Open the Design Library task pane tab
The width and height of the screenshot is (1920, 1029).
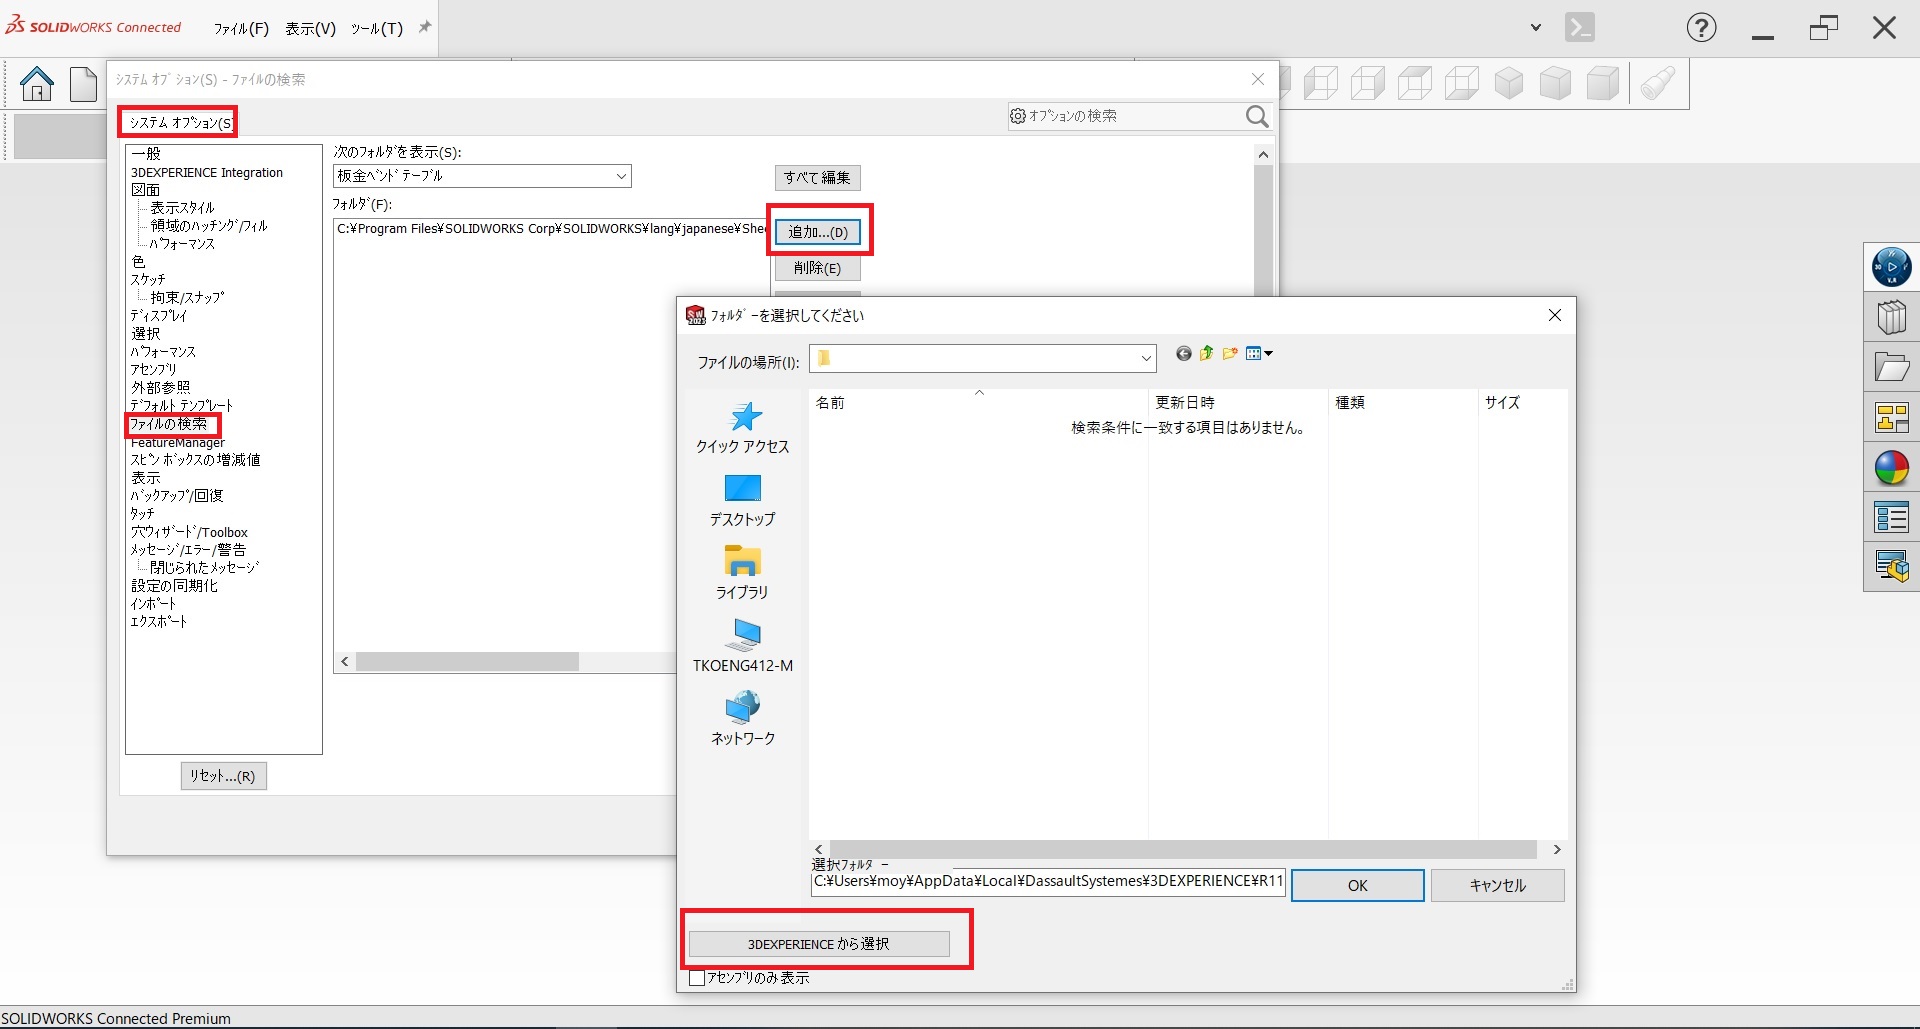click(1891, 318)
